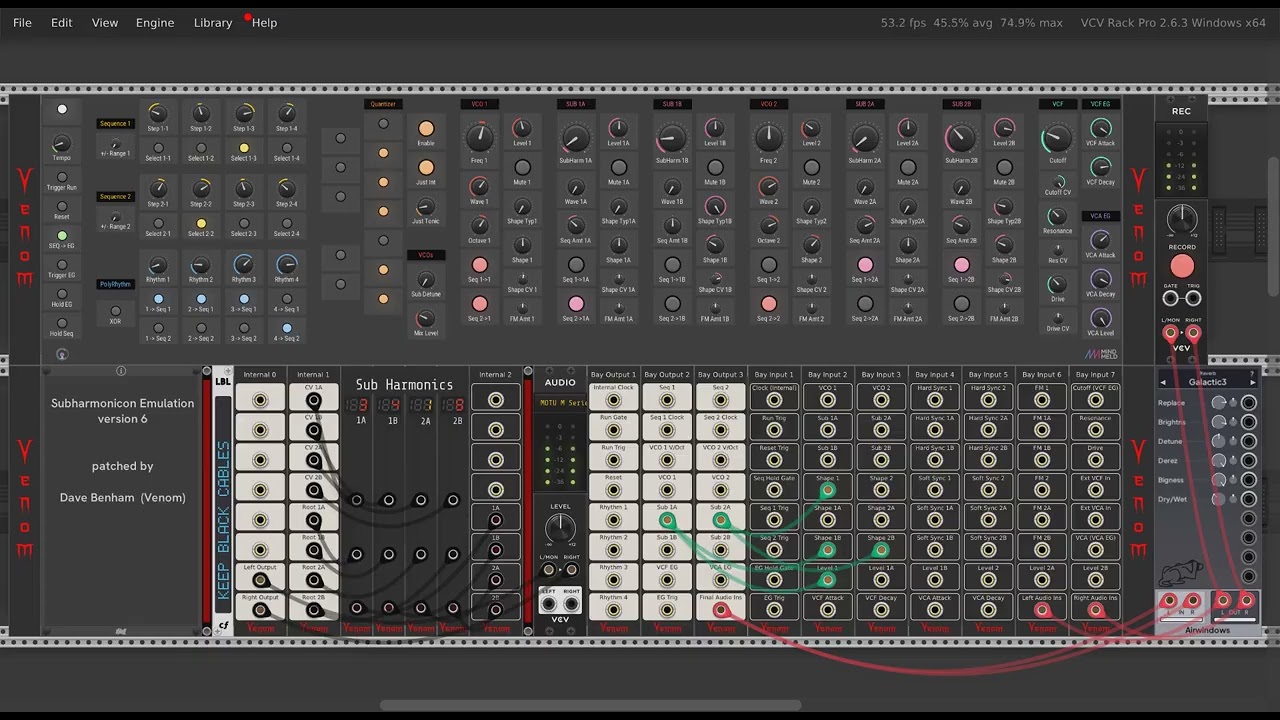
Task: Click the Octave 2 knob
Action: pyautogui.click(x=768, y=226)
